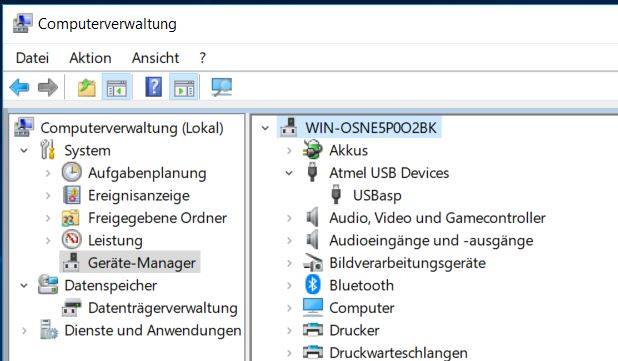Select Datenträgerverwaltung label in tree
Image resolution: width=618 pixels, height=361 pixels.
pos(163,308)
